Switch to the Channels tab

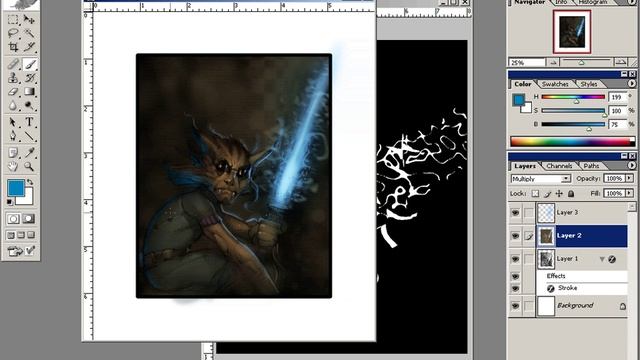[x=559, y=166]
